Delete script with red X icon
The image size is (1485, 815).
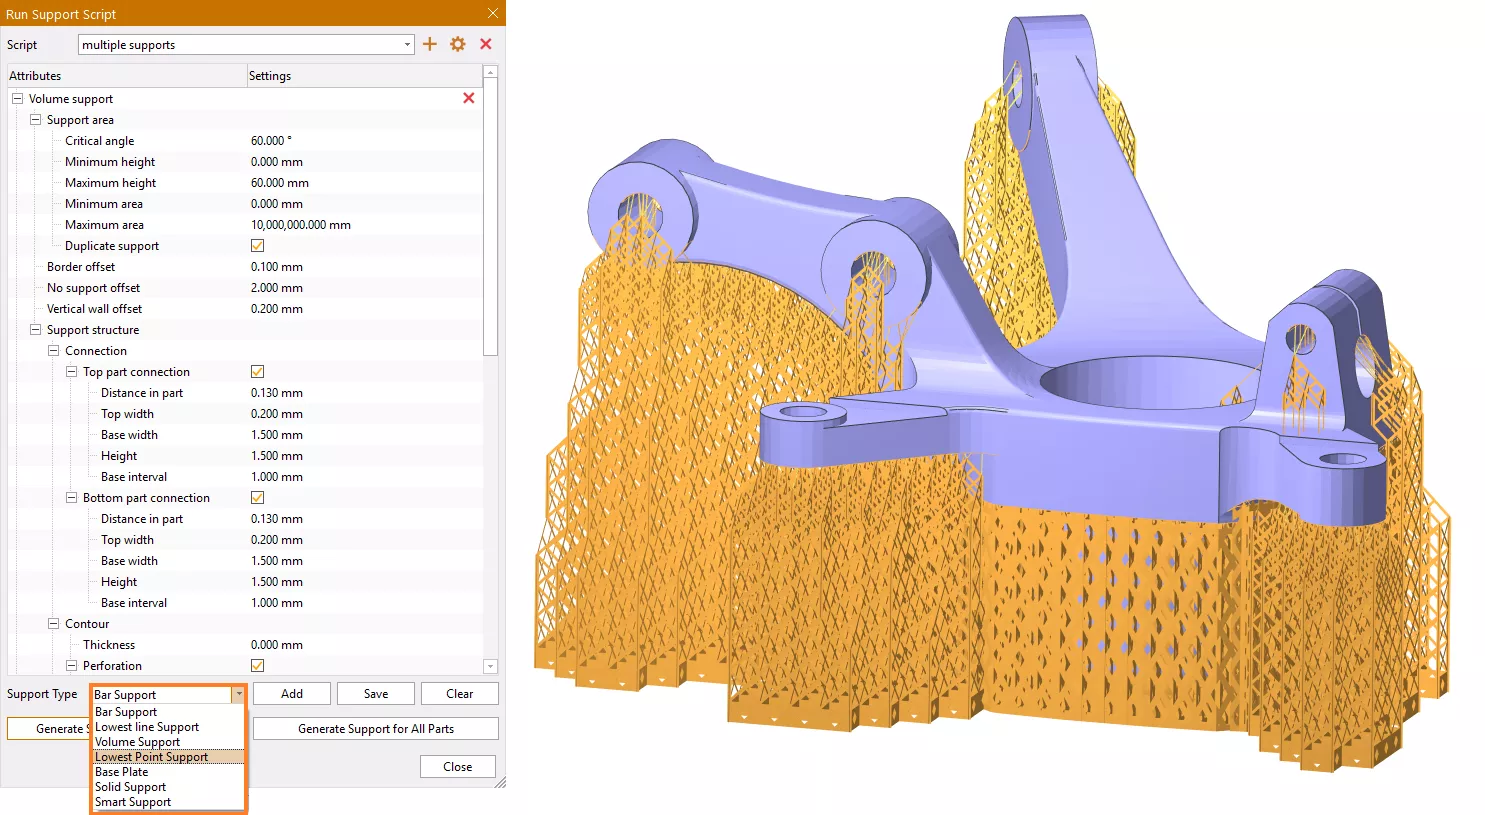pyautogui.click(x=486, y=44)
